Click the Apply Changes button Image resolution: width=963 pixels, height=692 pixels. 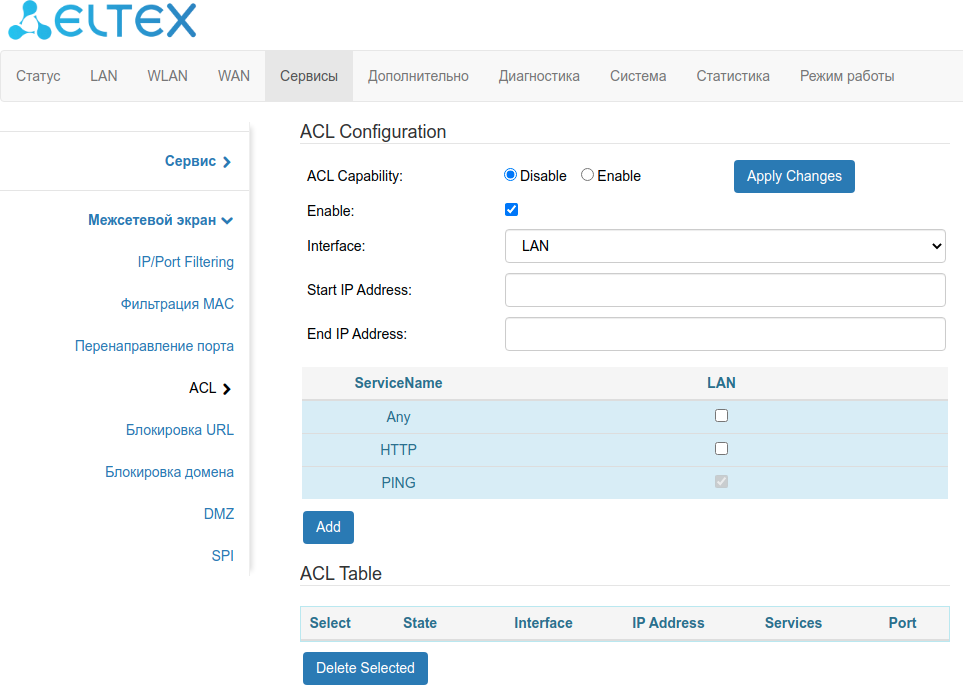[794, 176]
